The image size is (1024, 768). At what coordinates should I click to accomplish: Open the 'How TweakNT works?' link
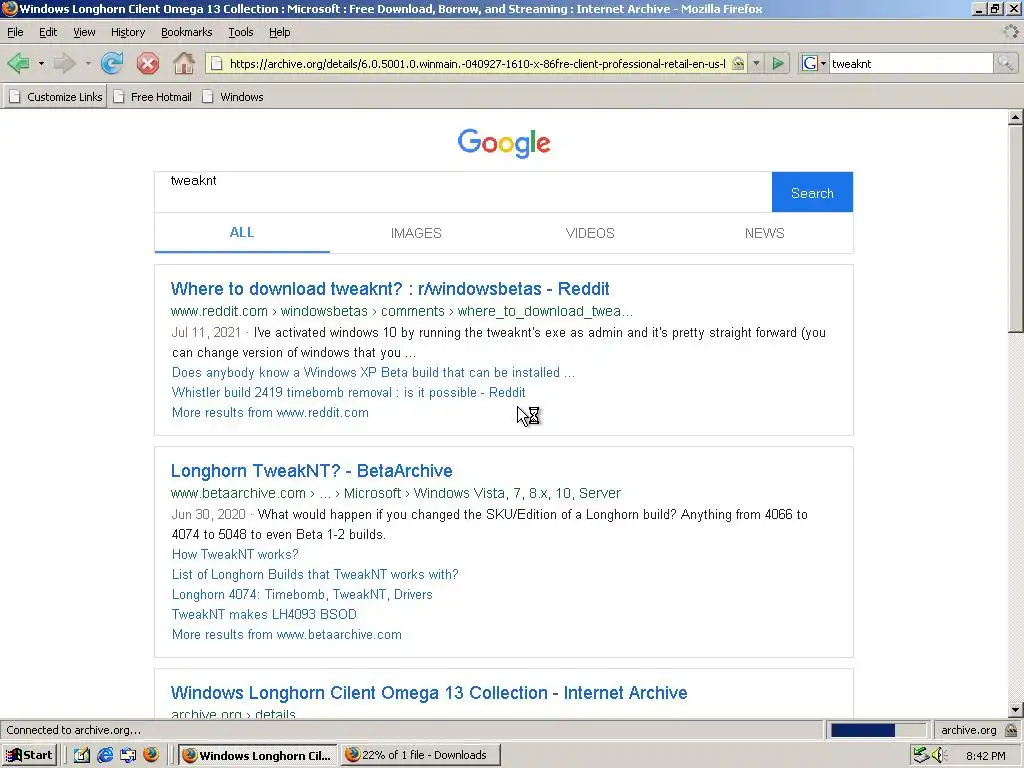click(x=235, y=554)
